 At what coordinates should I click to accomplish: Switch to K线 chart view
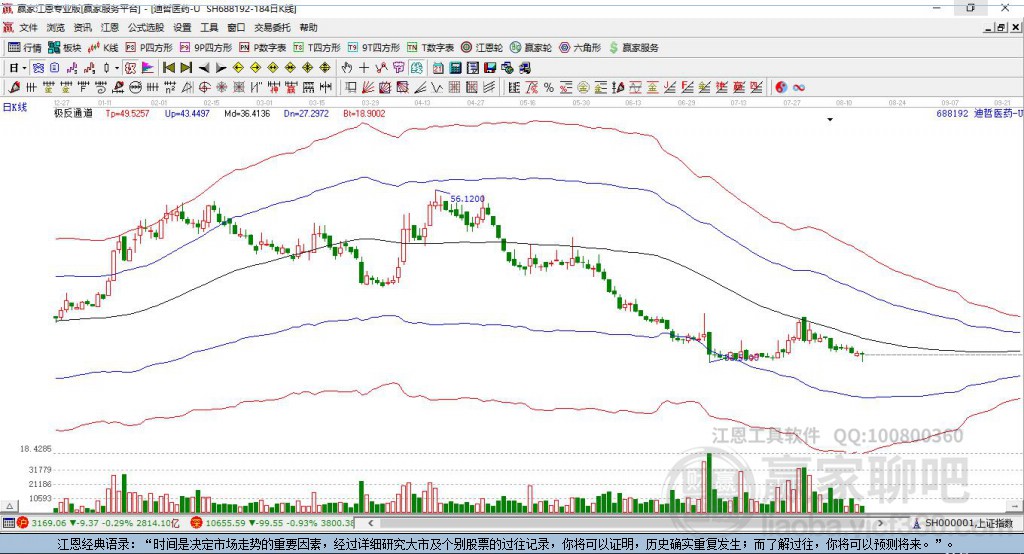(104, 48)
